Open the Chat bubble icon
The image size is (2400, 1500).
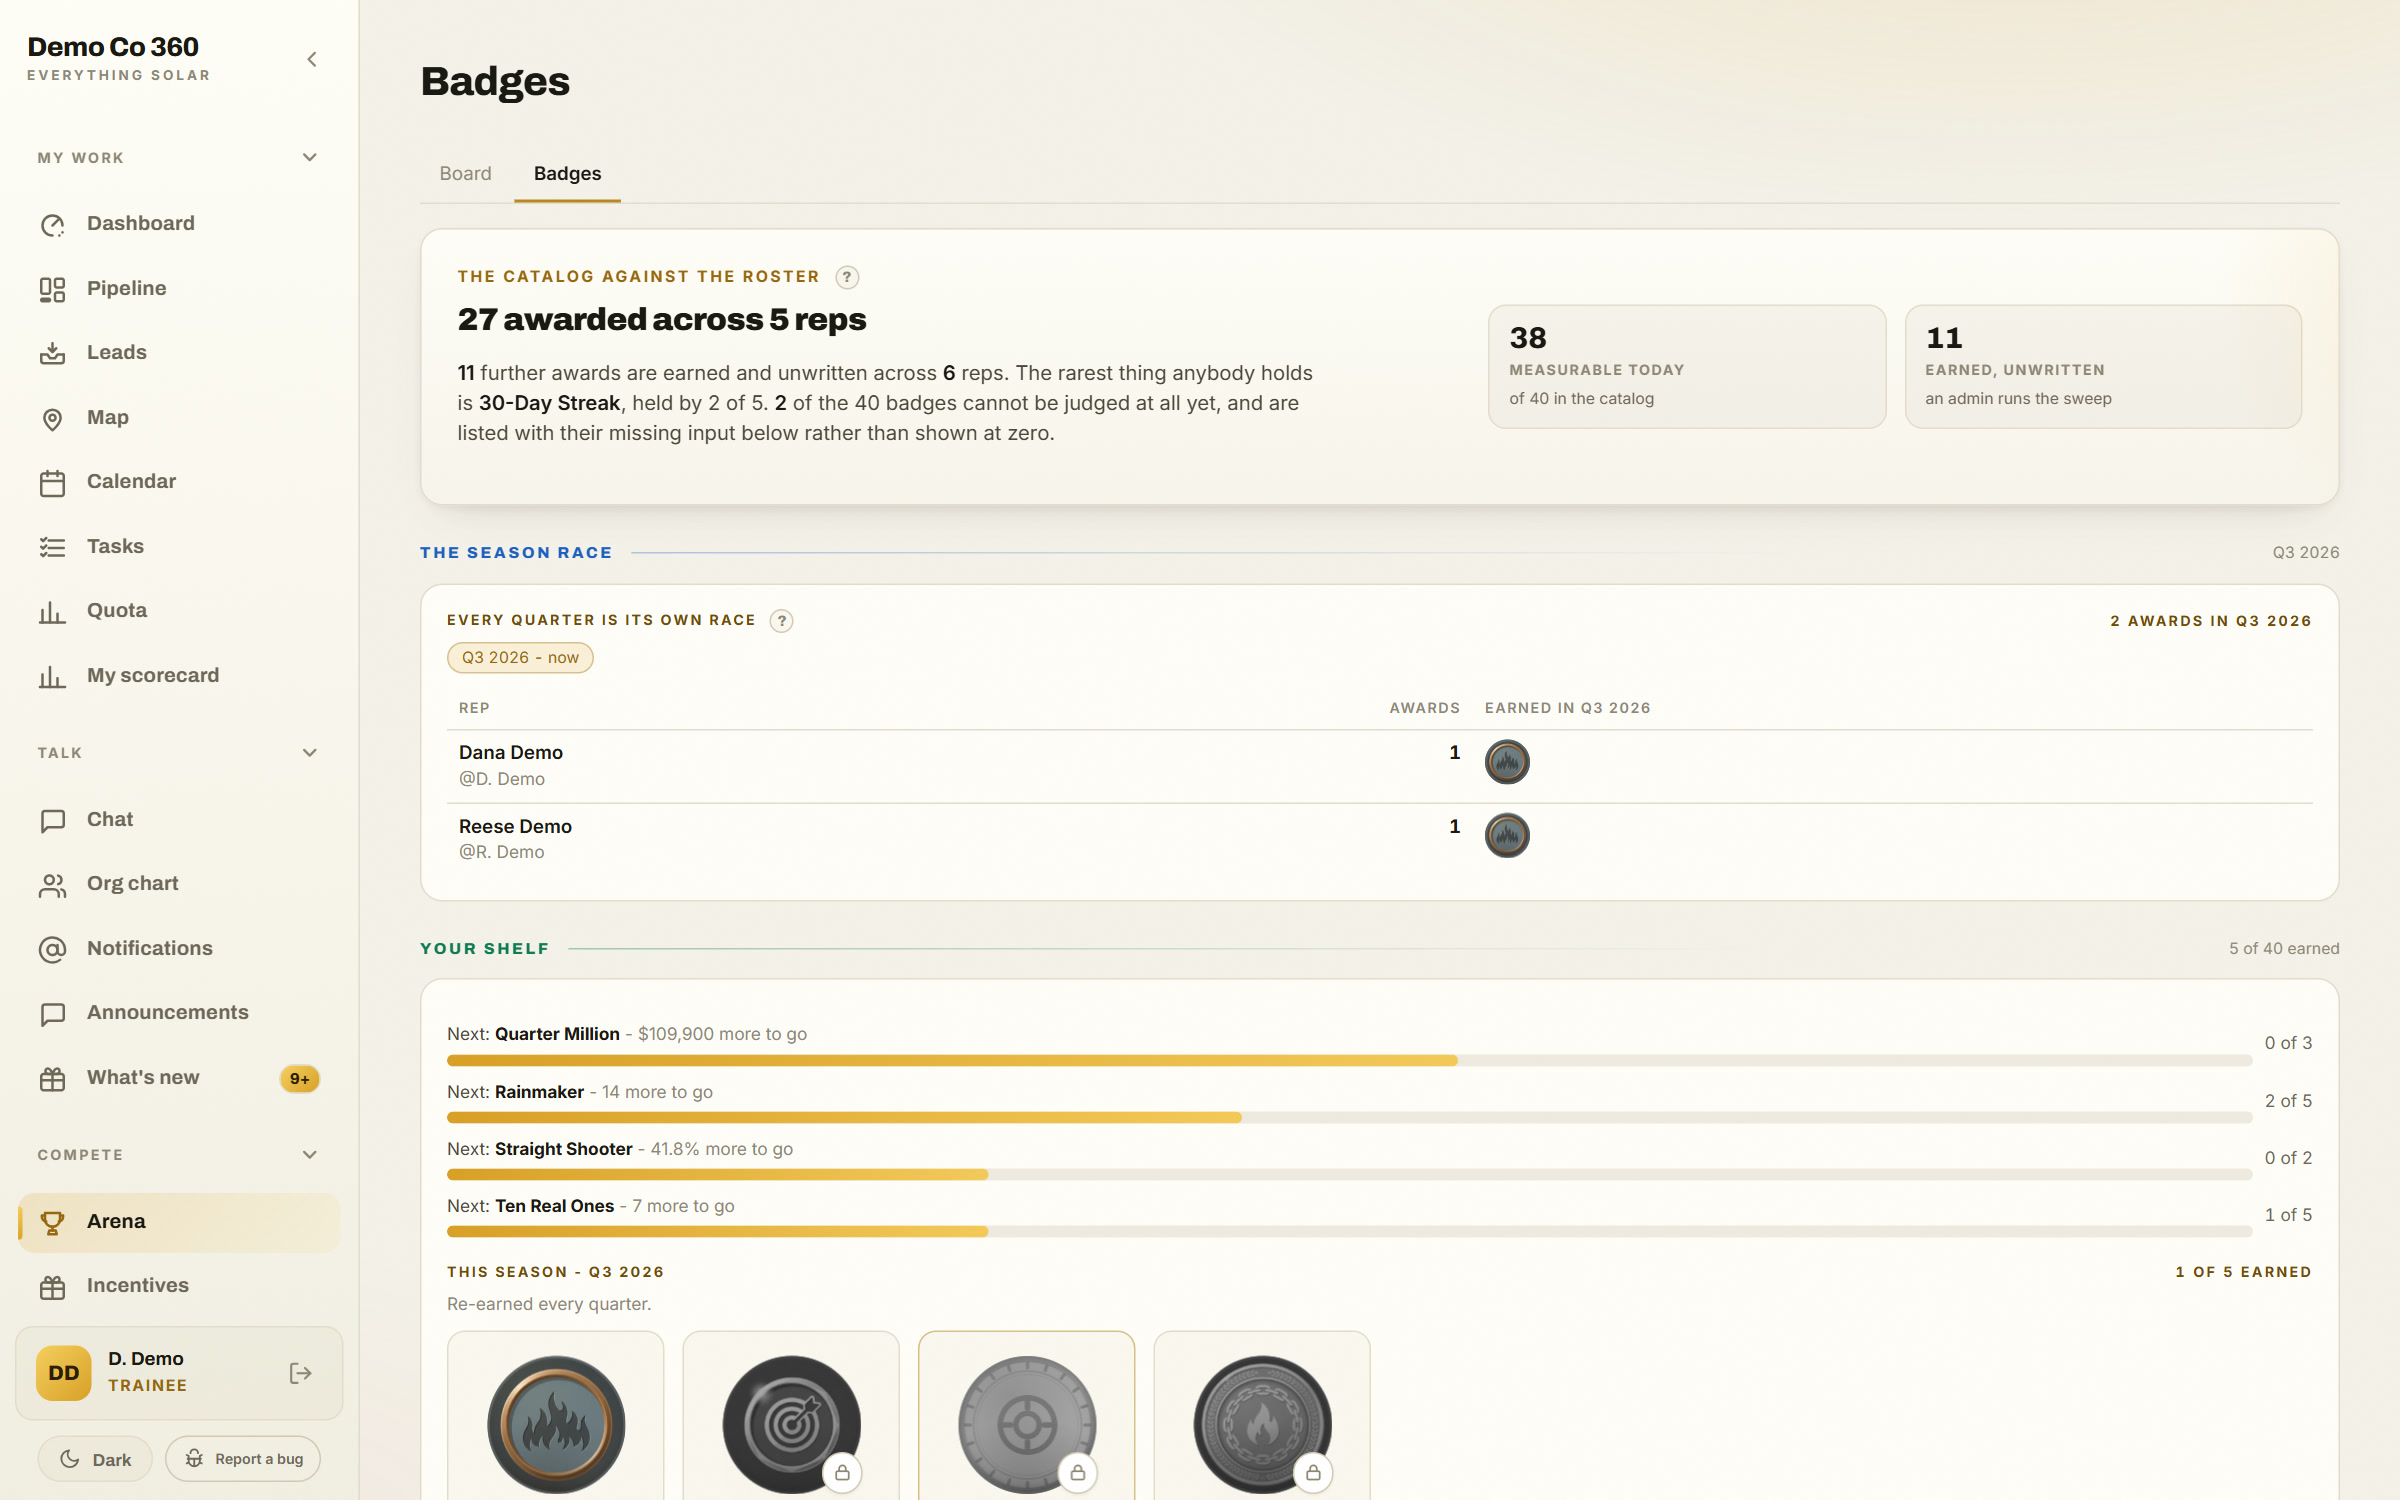coord(52,820)
